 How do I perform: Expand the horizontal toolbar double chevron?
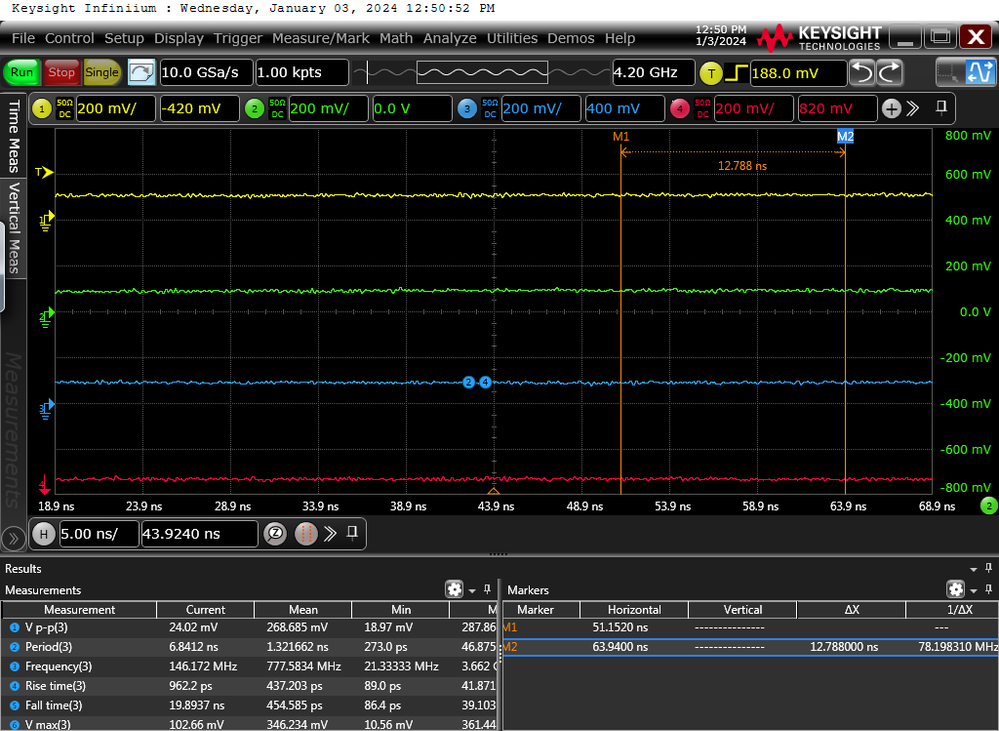click(x=330, y=534)
